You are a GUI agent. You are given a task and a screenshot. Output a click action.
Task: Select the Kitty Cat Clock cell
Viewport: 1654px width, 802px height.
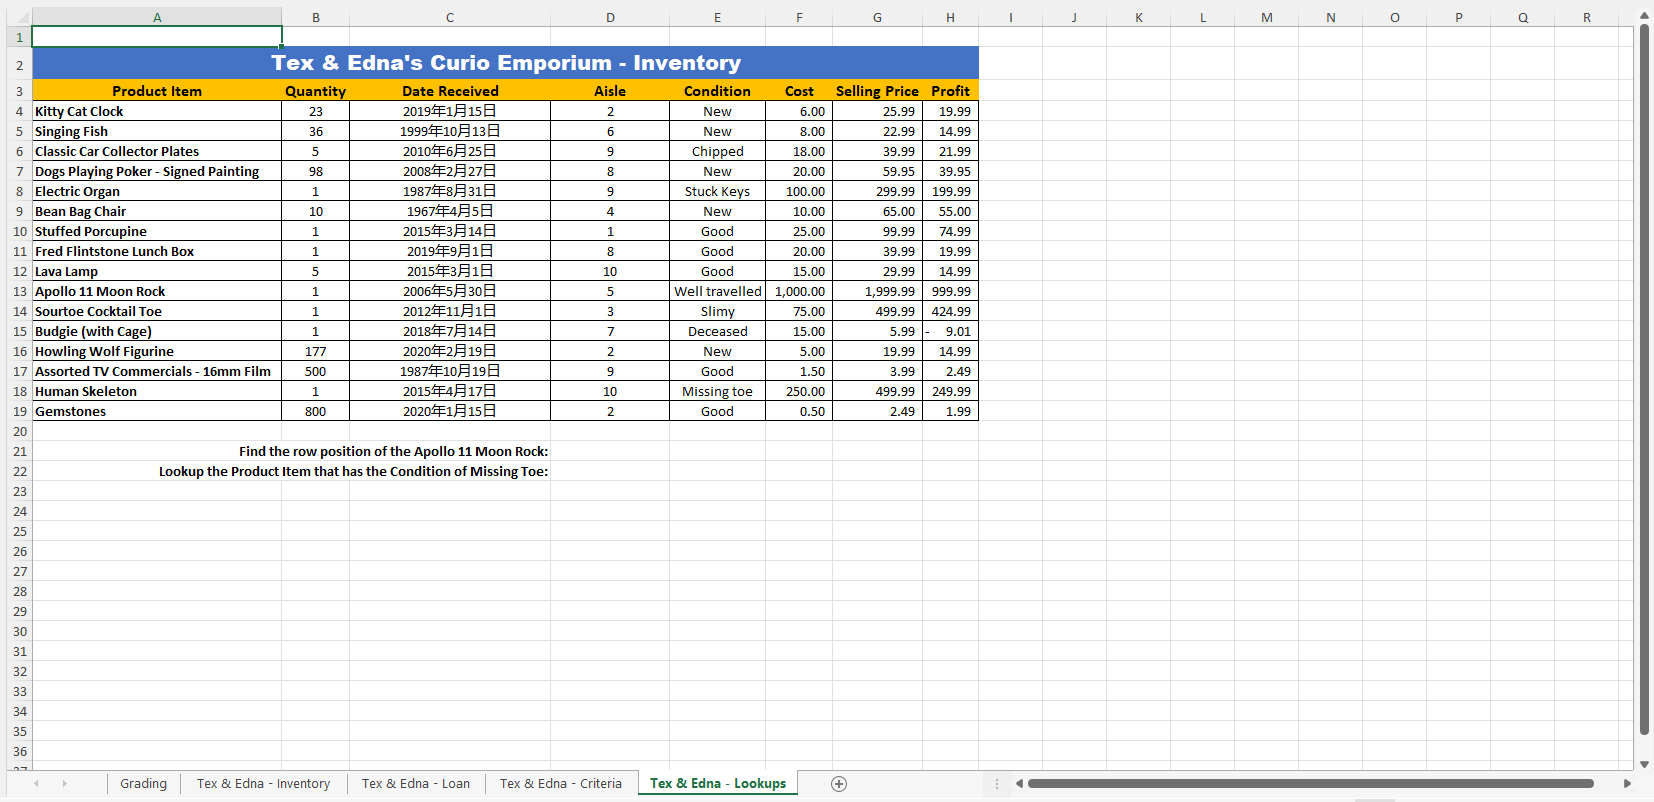tap(157, 111)
